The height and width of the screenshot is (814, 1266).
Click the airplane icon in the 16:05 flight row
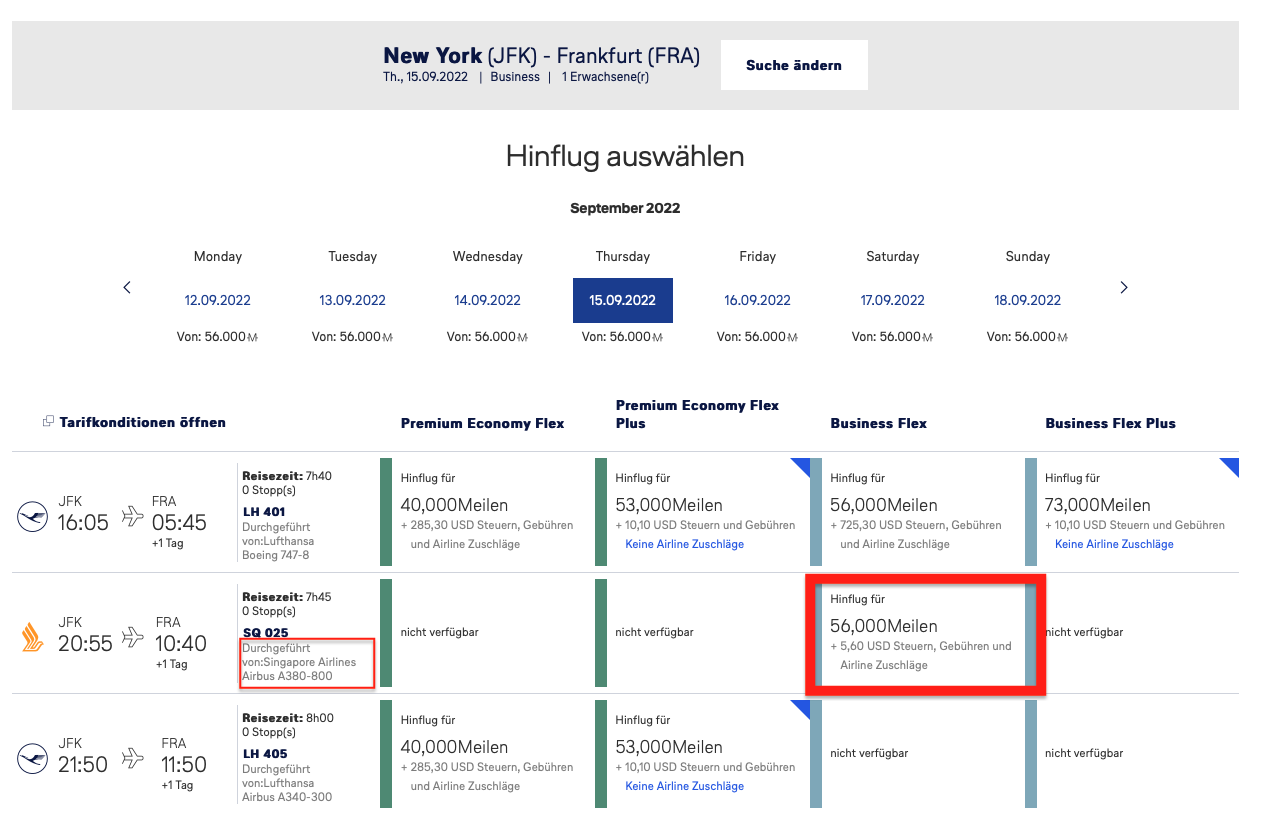tap(132, 516)
